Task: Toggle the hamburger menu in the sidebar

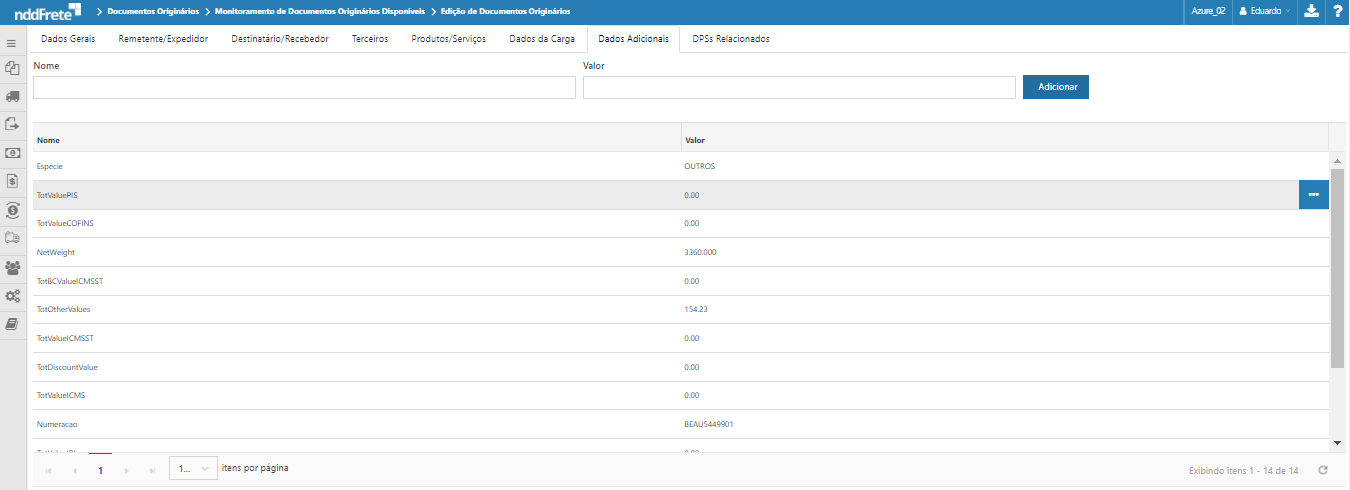Action: click(12, 44)
